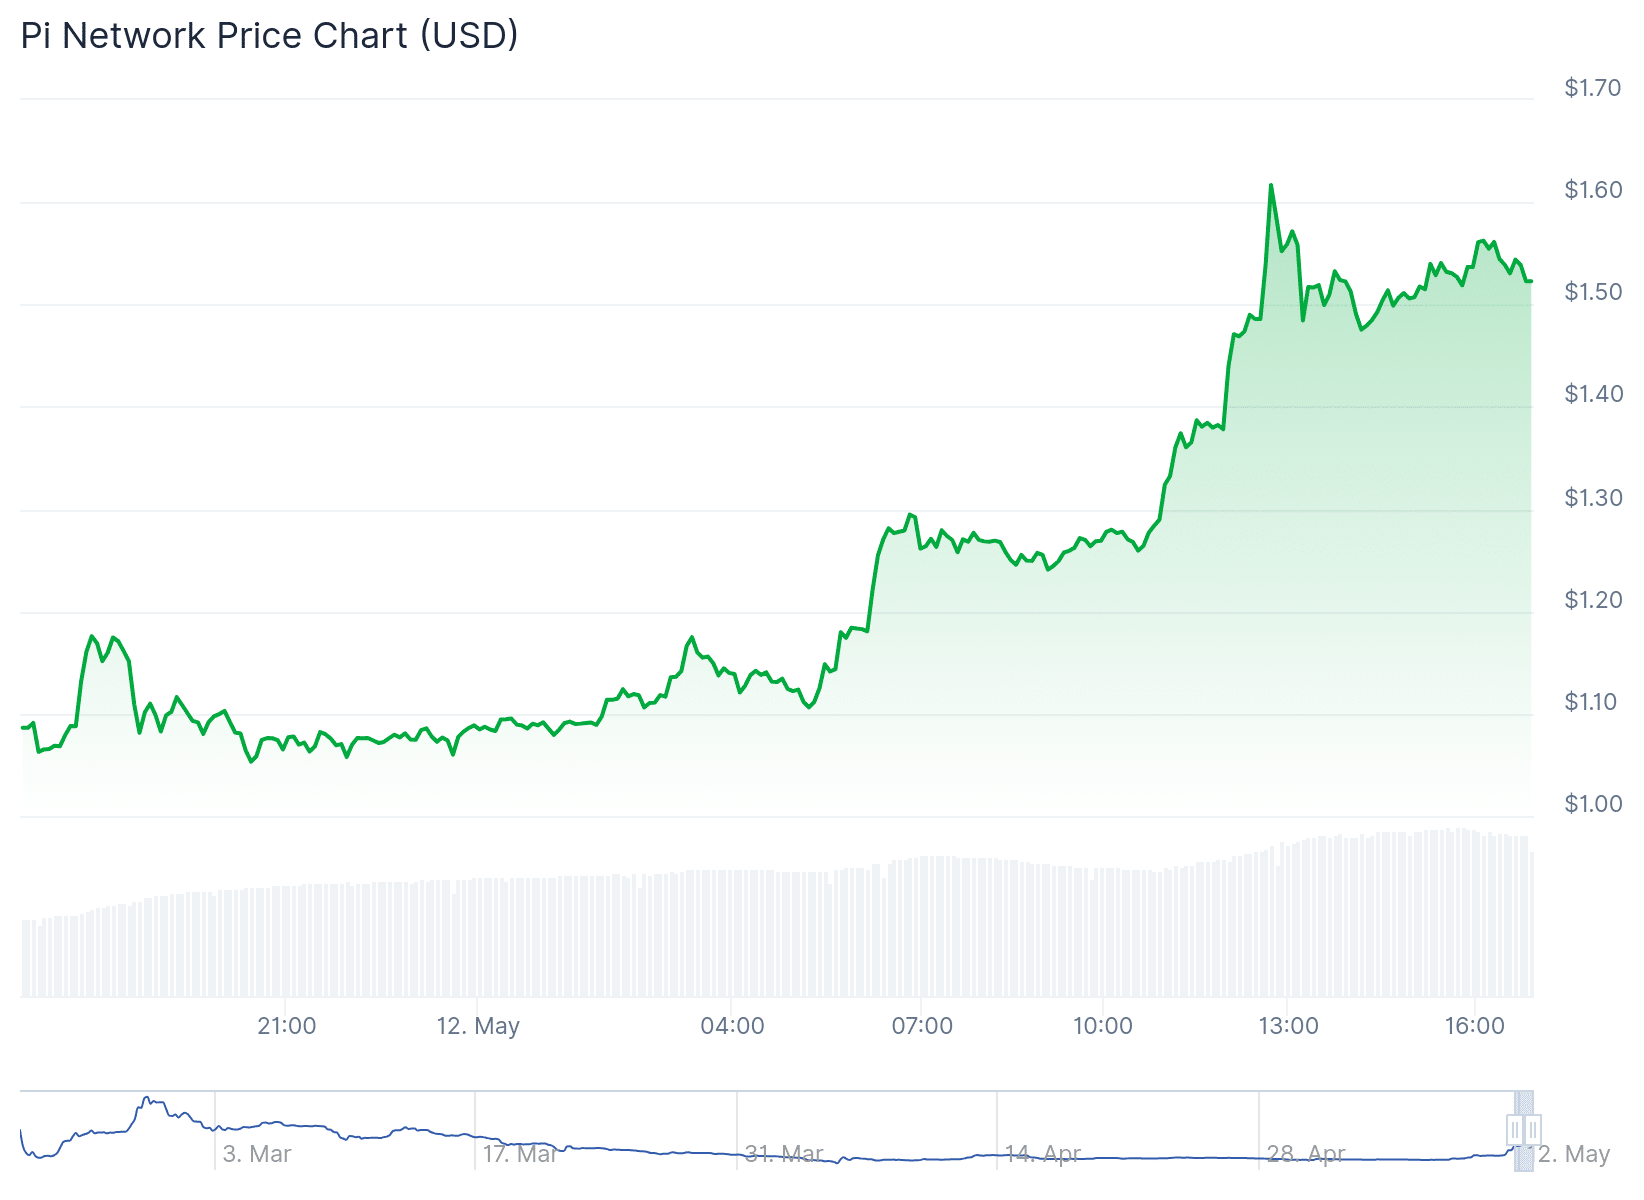Click the 14. Apr navigator date label
The image size is (1644, 1200).
pyautogui.click(x=1043, y=1154)
